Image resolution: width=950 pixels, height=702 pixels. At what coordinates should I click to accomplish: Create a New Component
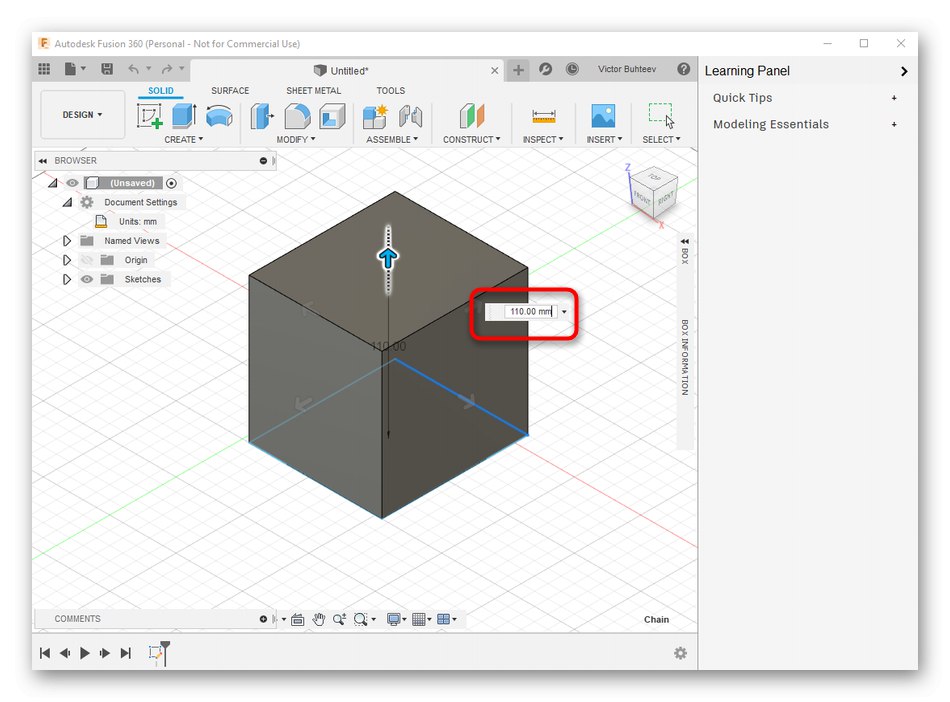[x=375, y=116]
